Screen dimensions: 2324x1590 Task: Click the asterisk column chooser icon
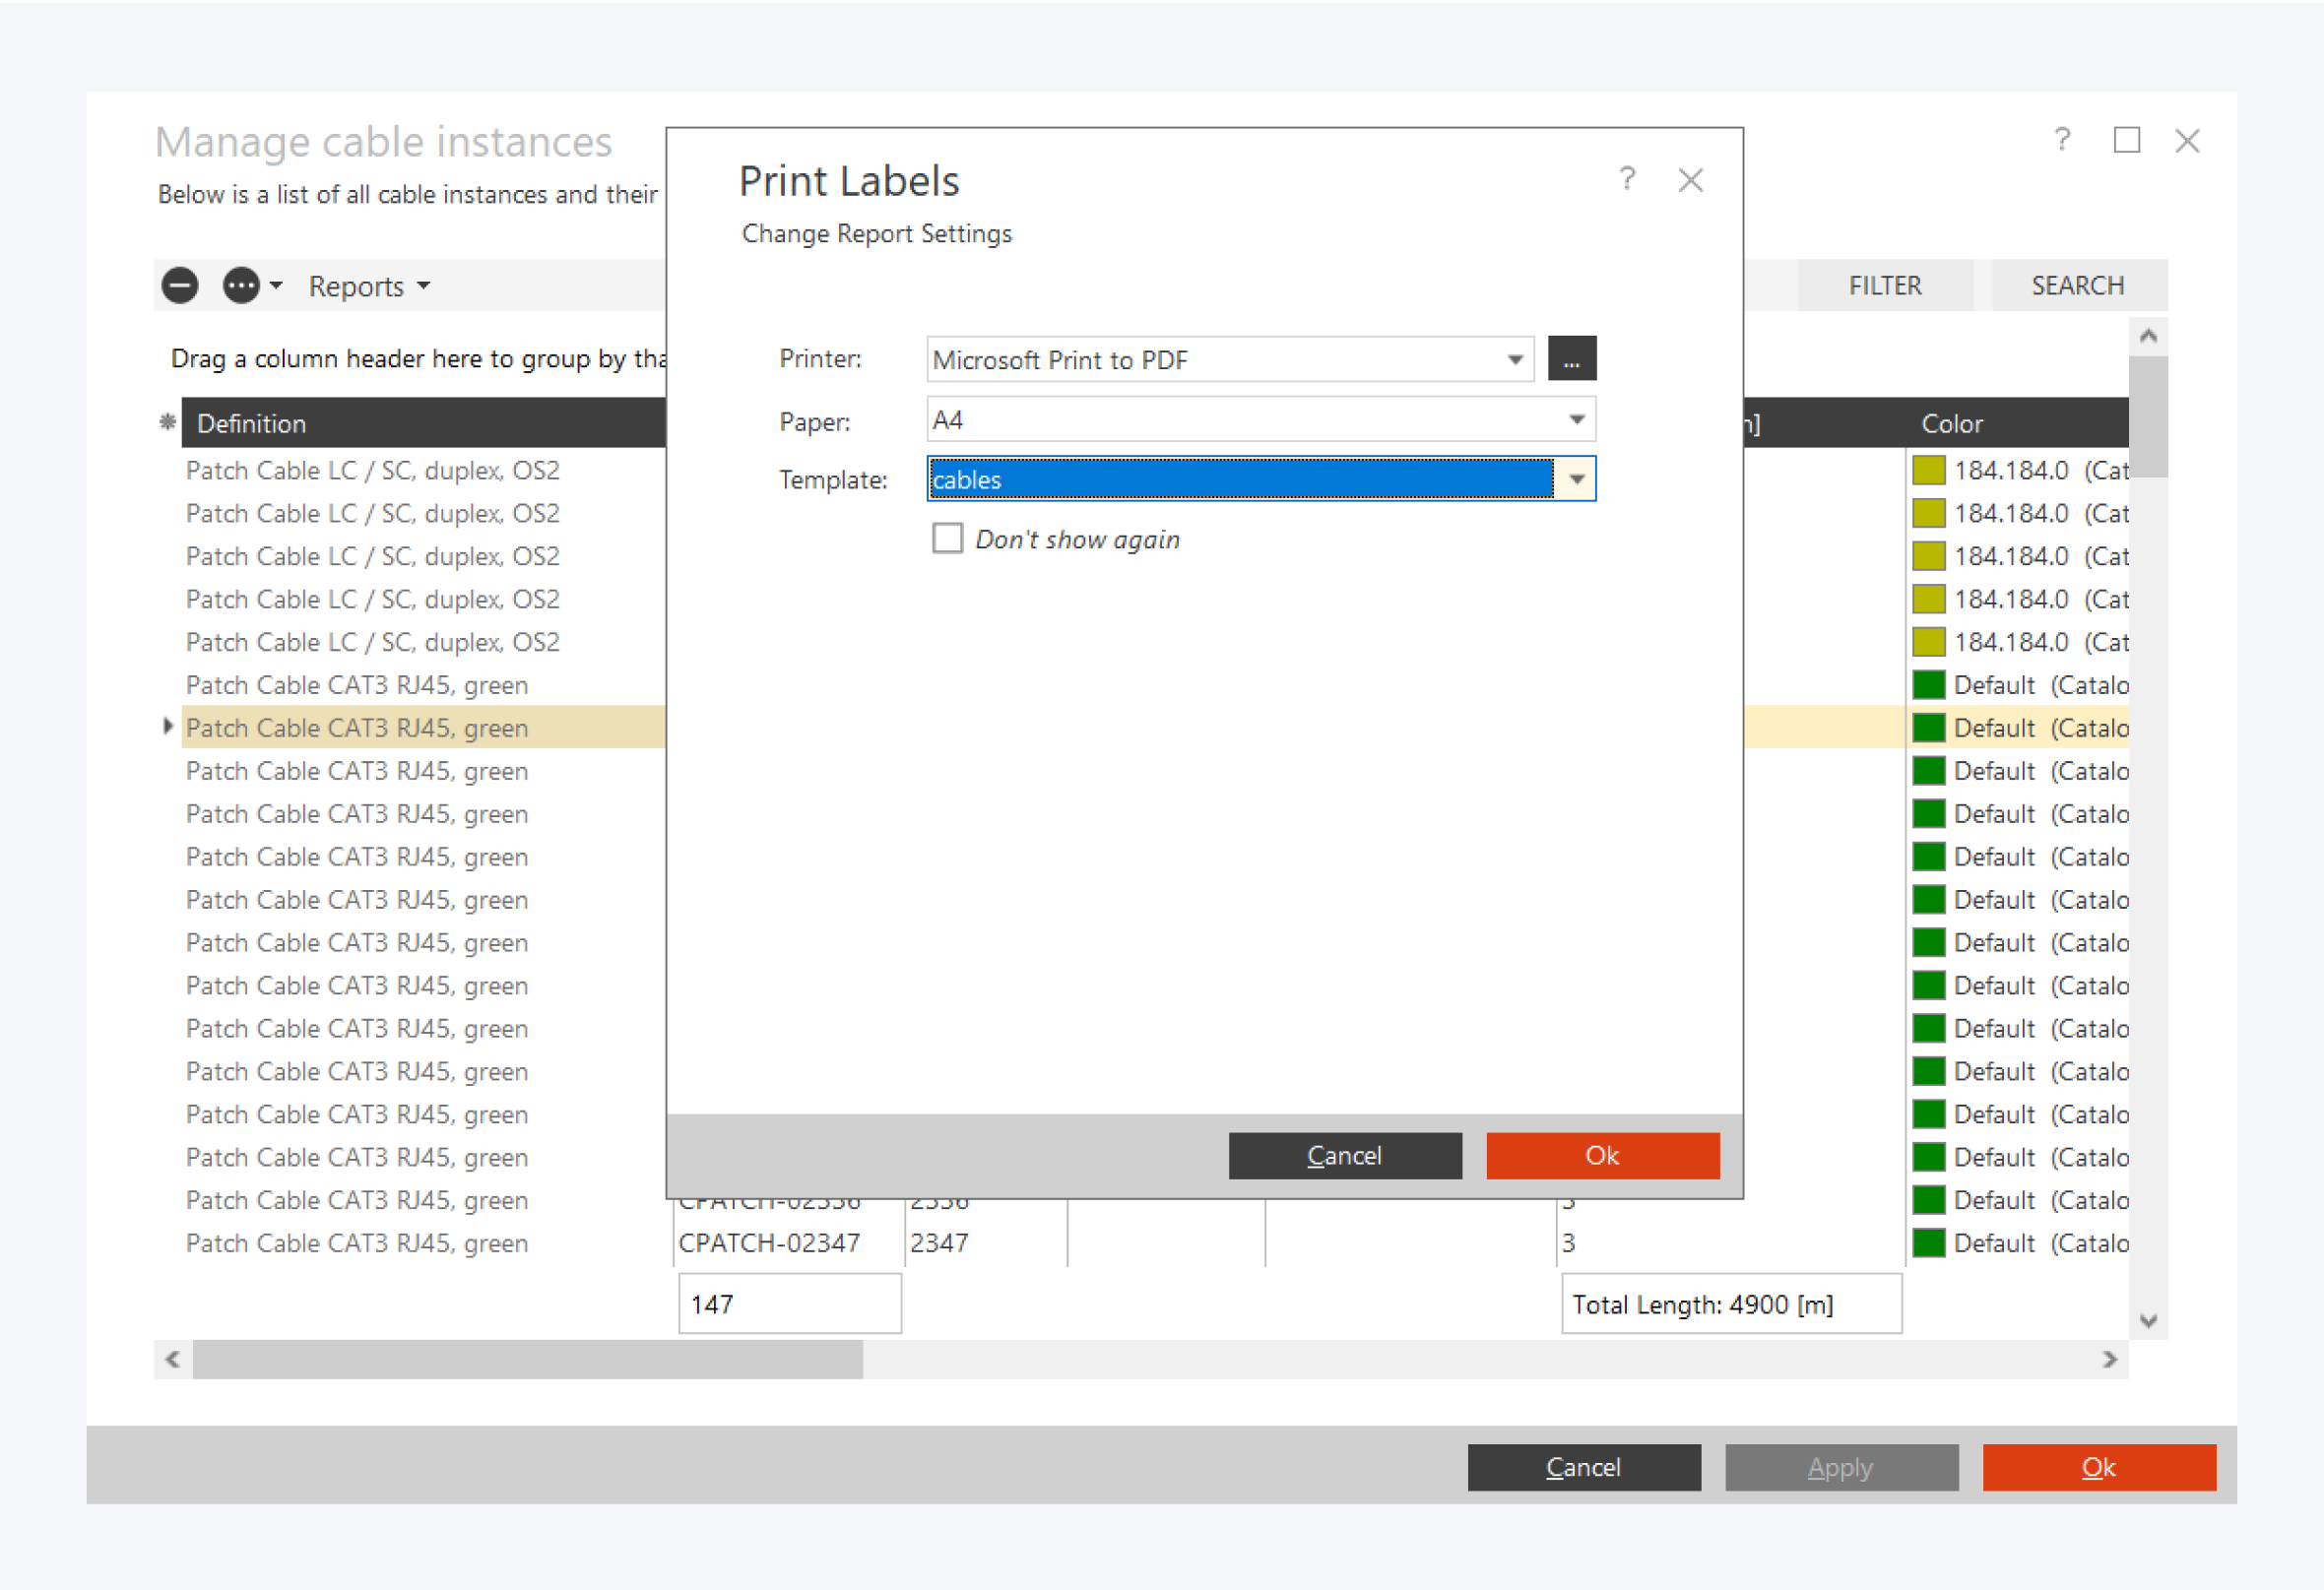tap(167, 423)
